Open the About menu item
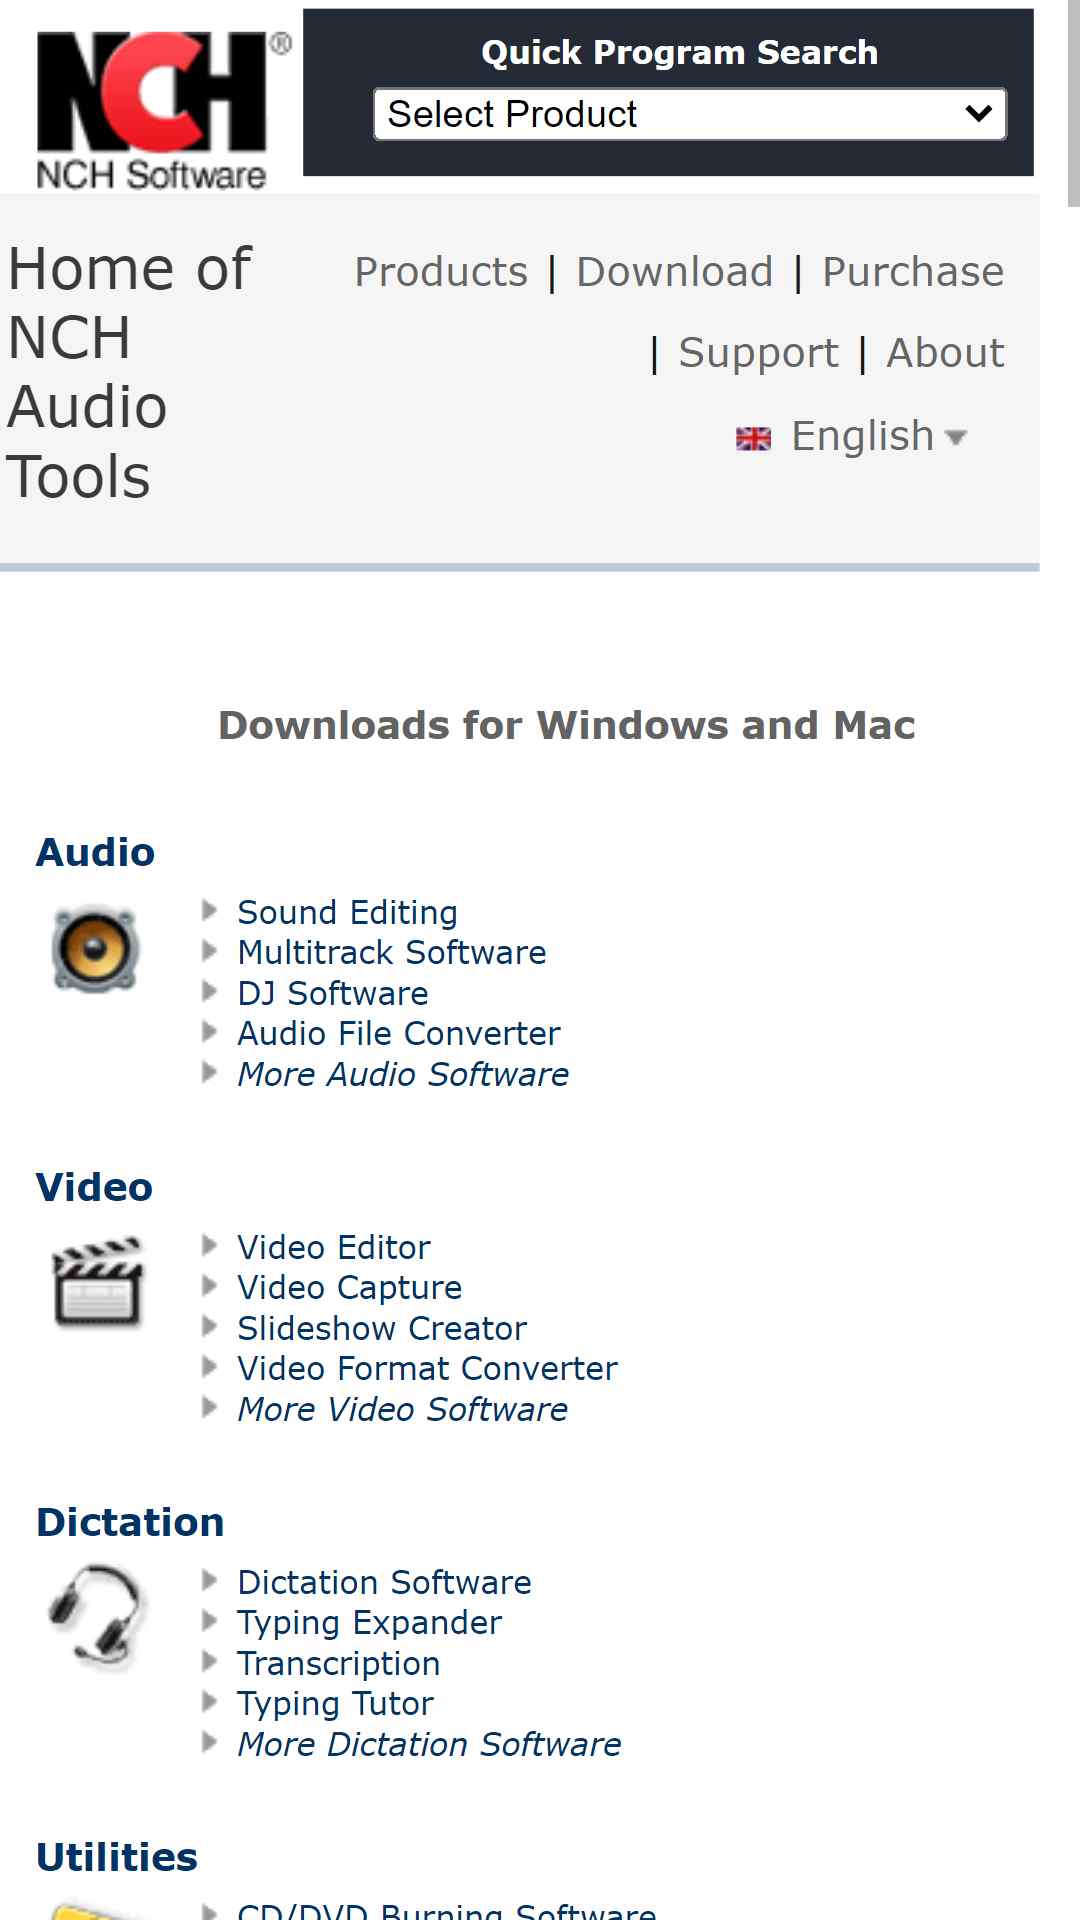Screen dimensions: 1080x1920 coord(946,353)
